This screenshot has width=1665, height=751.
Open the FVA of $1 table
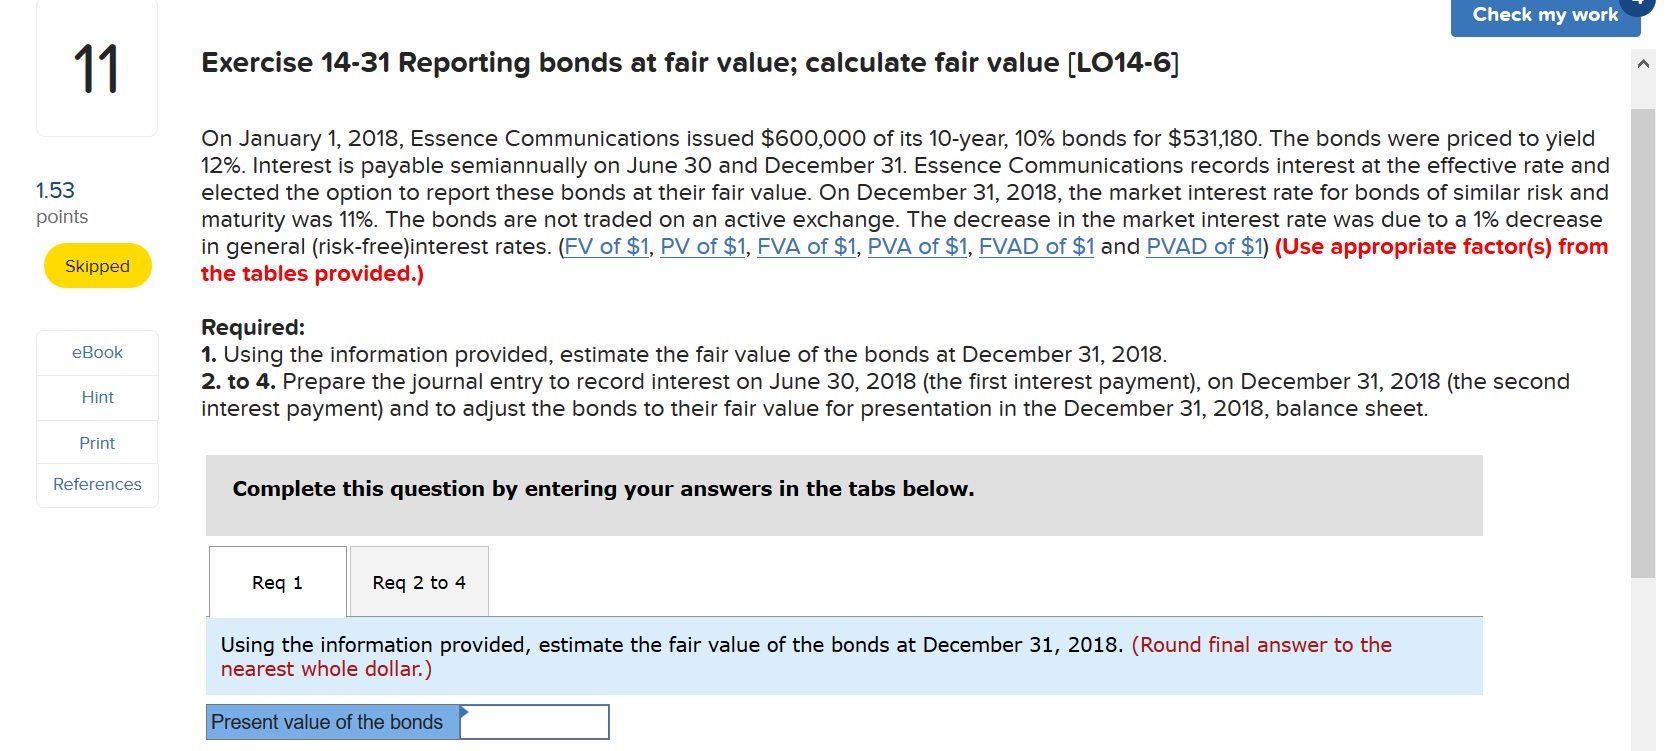(x=806, y=246)
